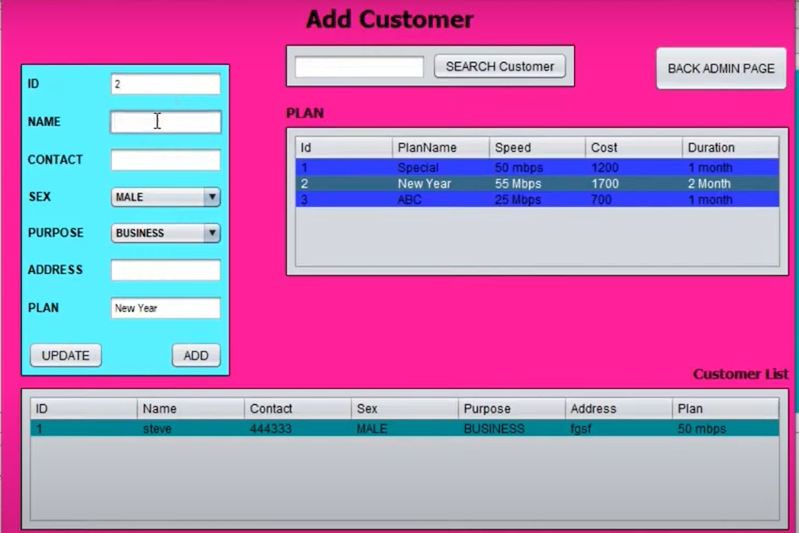Image resolution: width=799 pixels, height=533 pixels.
Task: Click the PLAN field containing New Year
Action: pos(166,308)
